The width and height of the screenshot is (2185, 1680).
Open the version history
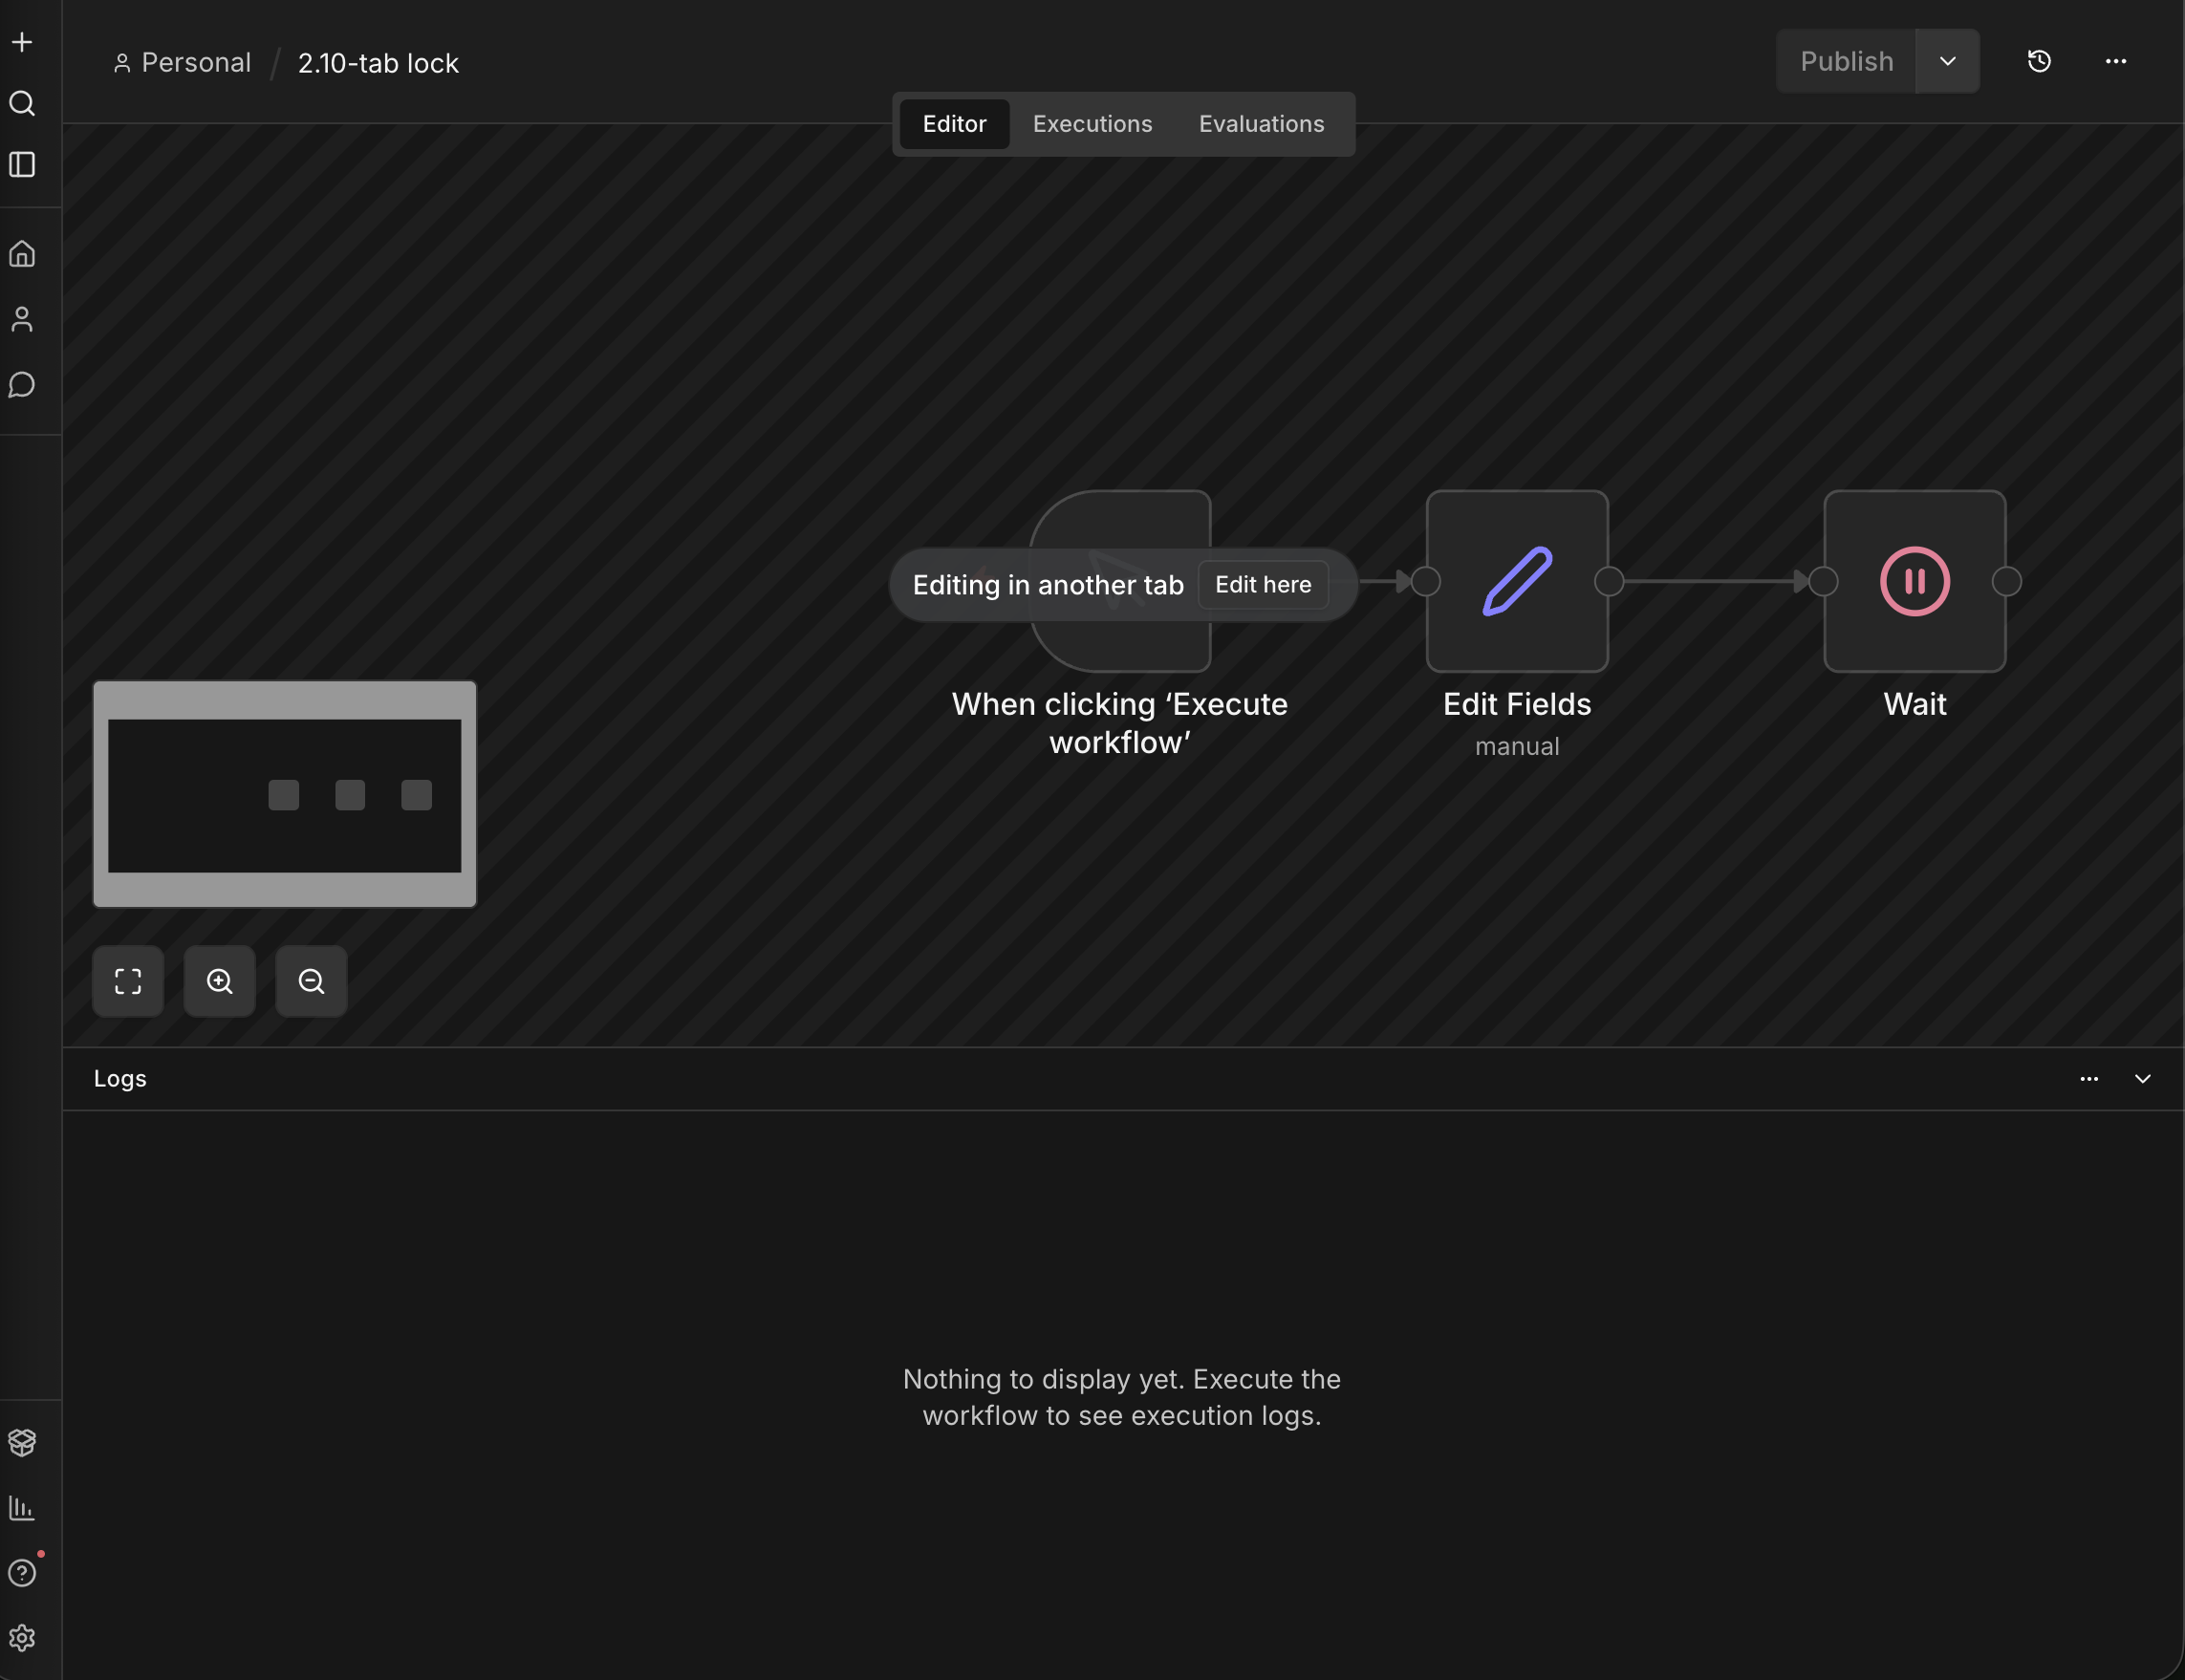2039,61
